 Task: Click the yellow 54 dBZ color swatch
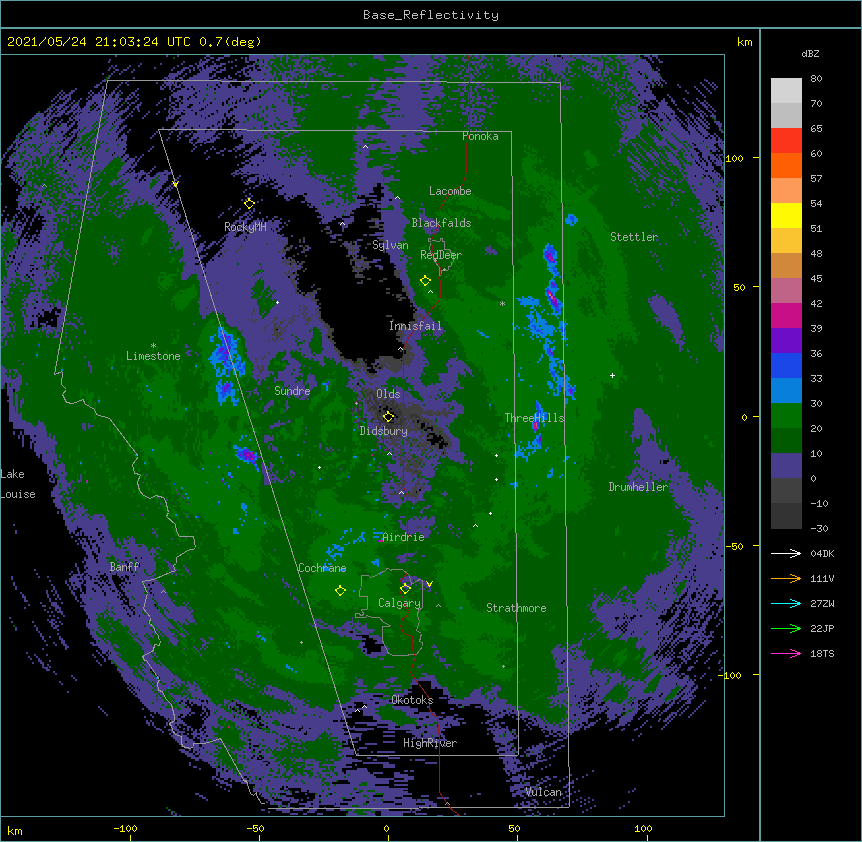pos(786,215)
